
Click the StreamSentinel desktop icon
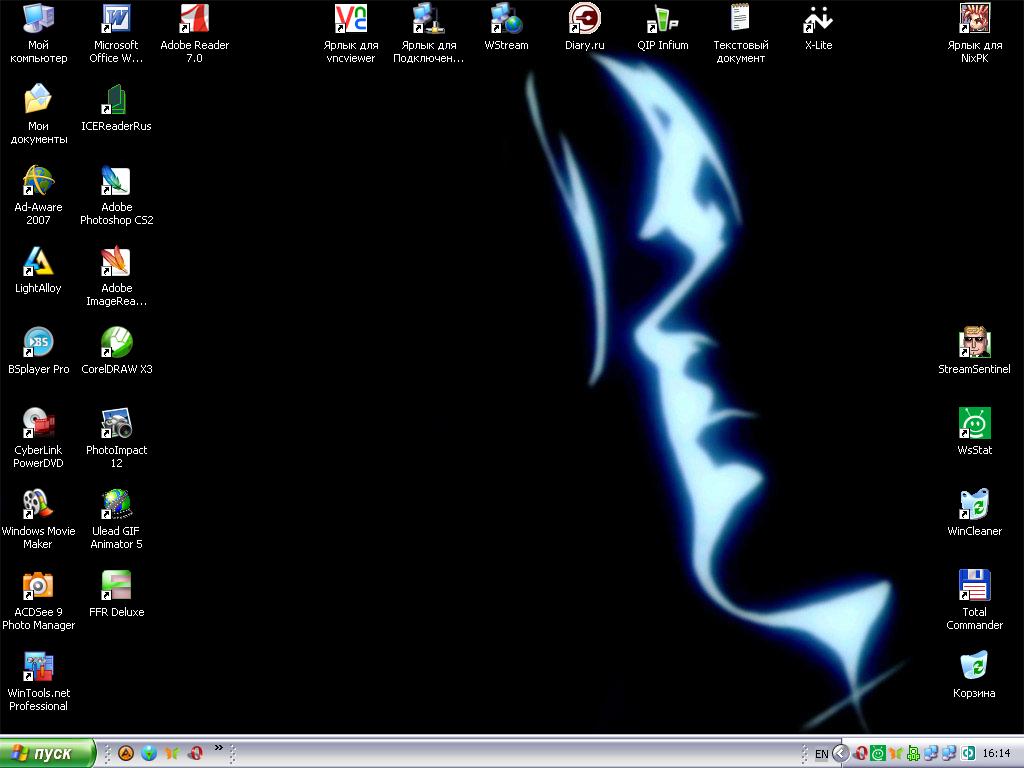click(974, 344)
